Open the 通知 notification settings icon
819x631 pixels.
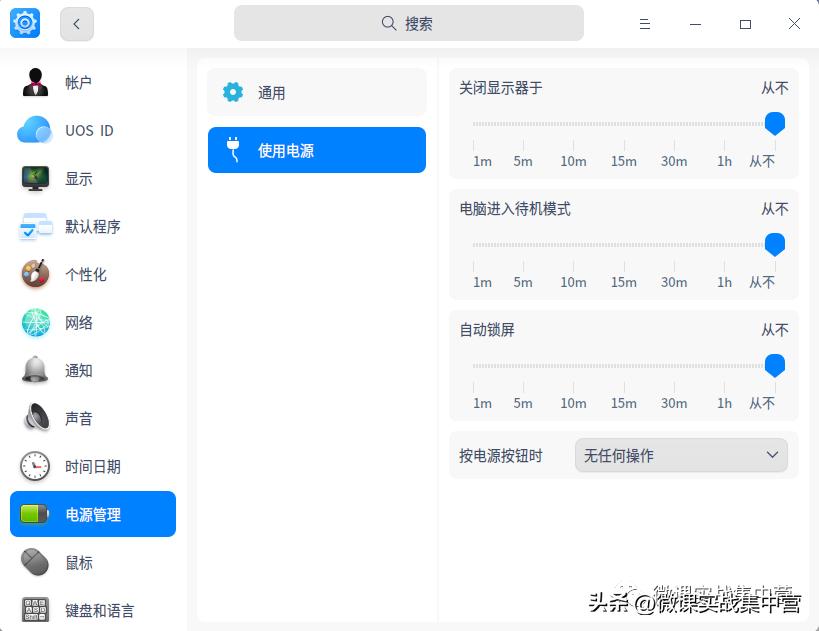point(36,370)
